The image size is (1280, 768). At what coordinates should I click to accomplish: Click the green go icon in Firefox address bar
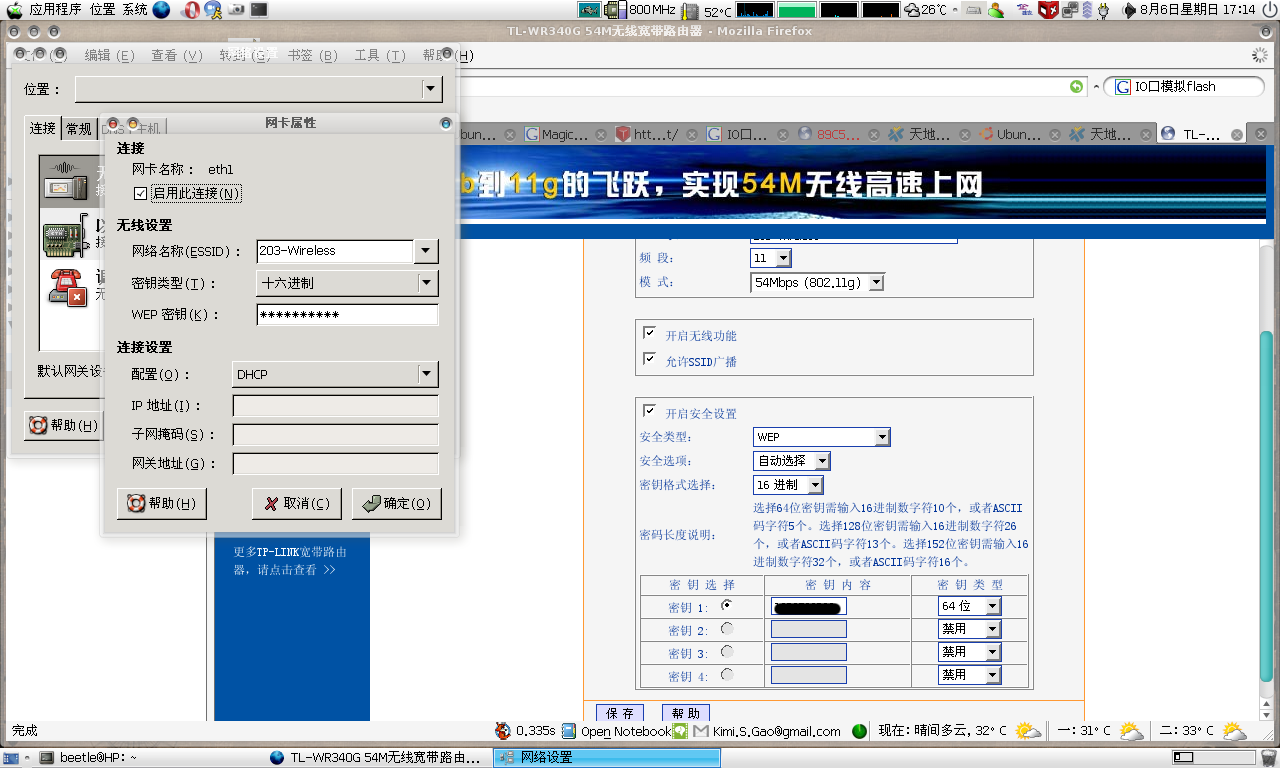pos(1076,87)
